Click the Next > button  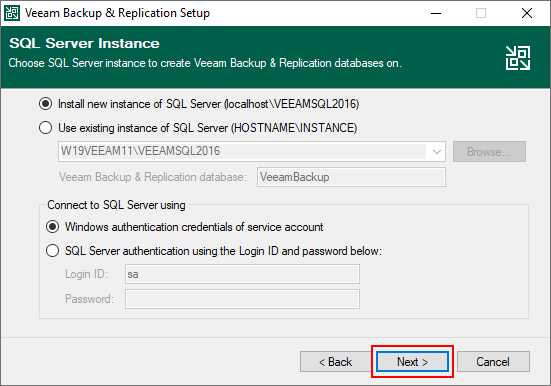point(412,361)
